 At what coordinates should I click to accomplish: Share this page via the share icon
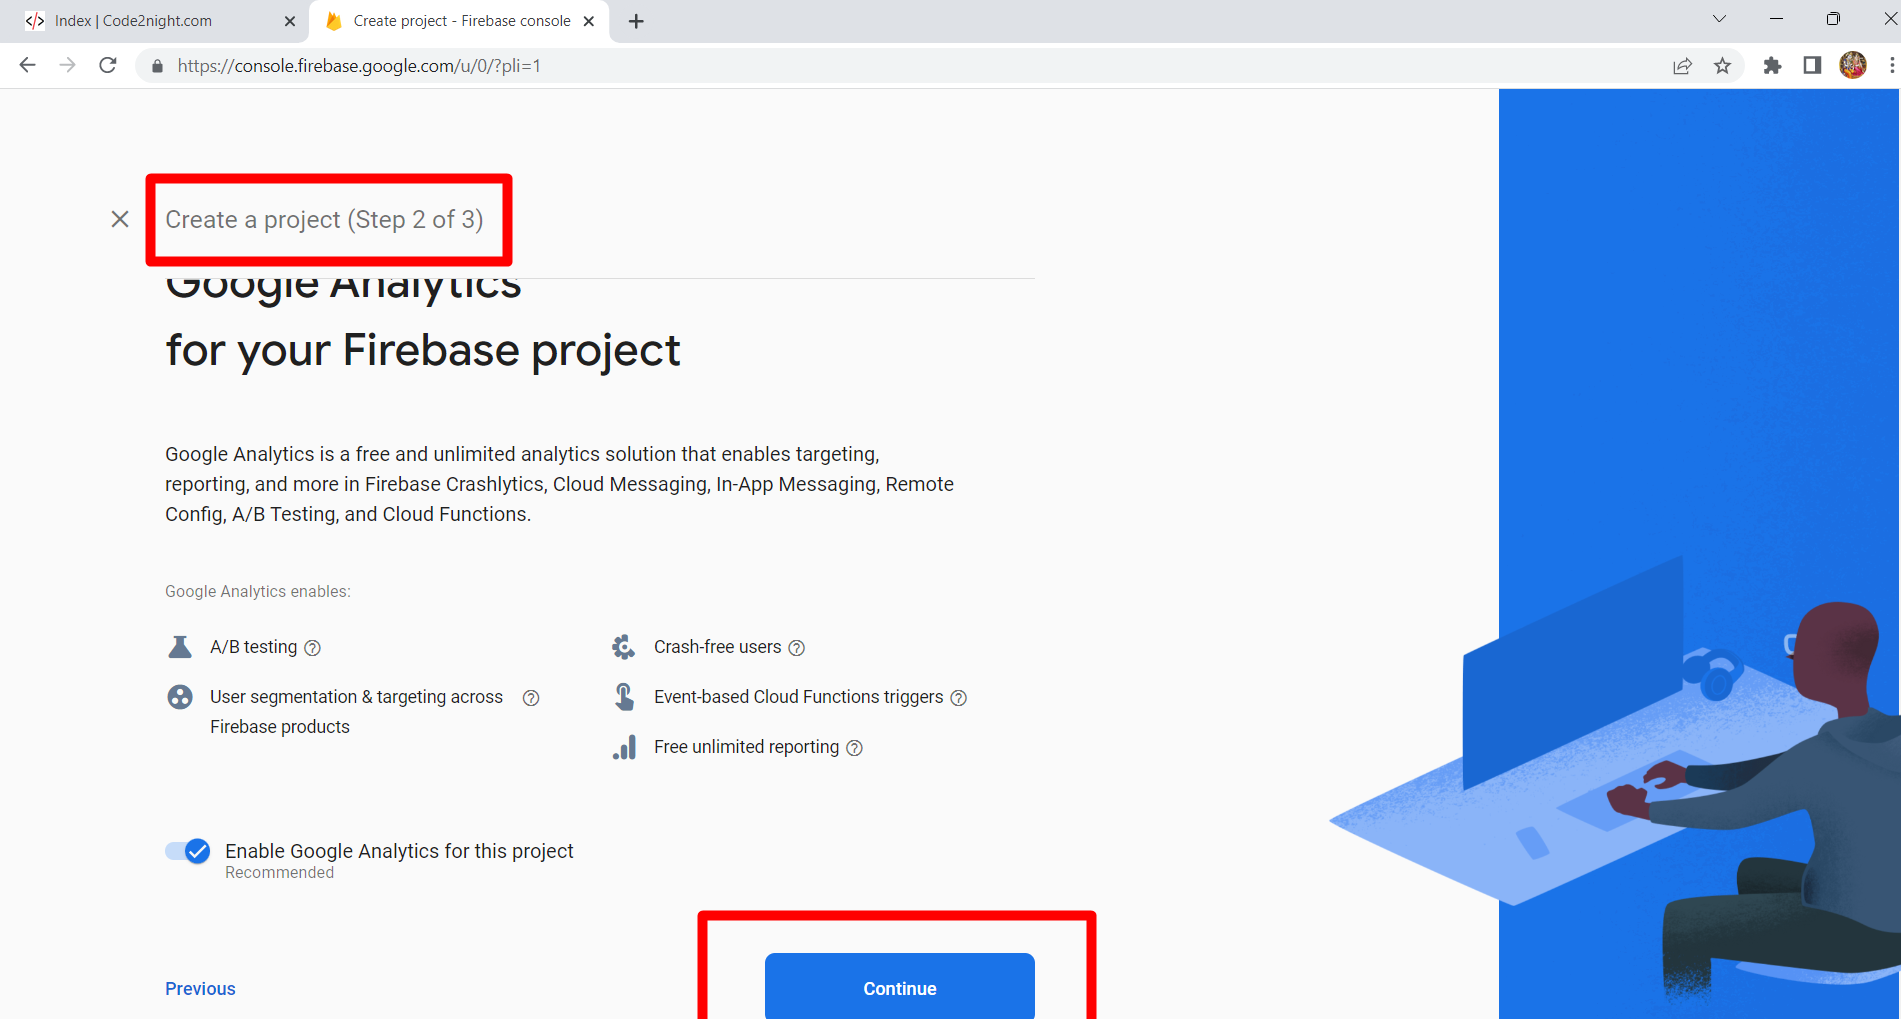coord(1683,66)
